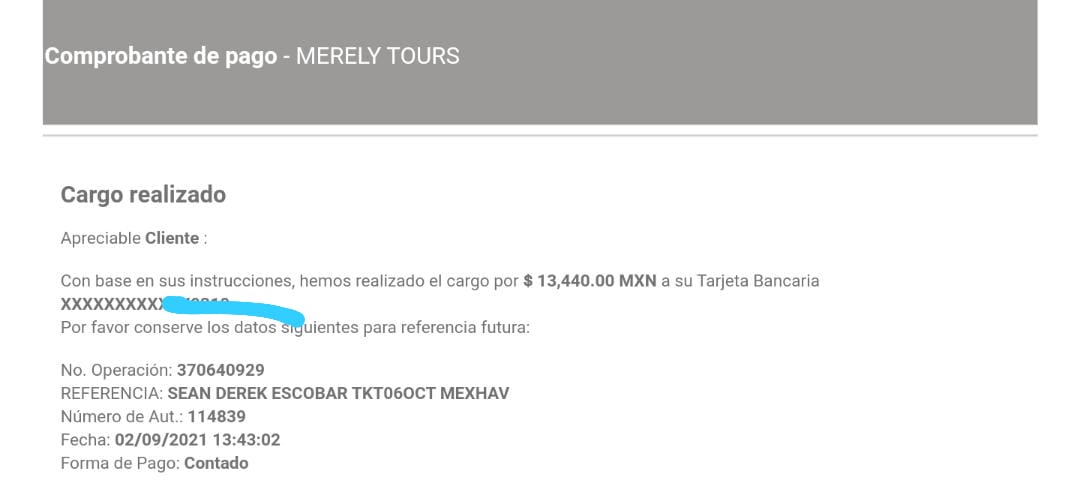Screen dimensions: 1080x486
Task: Click the blue scribble covering card digits
Action: [x=234, y=310]
